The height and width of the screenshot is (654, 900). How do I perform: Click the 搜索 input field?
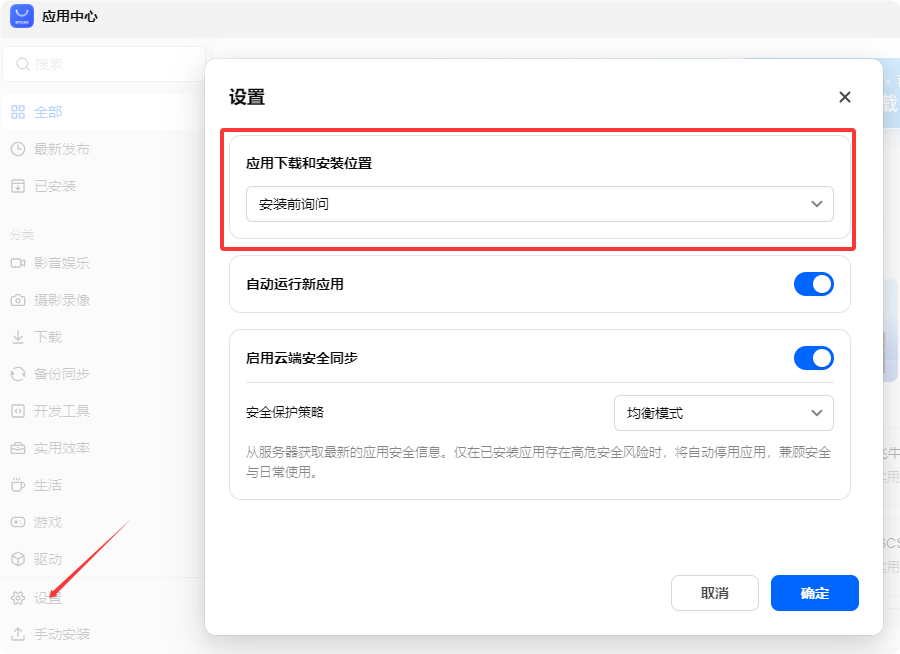tap(104, 64)
